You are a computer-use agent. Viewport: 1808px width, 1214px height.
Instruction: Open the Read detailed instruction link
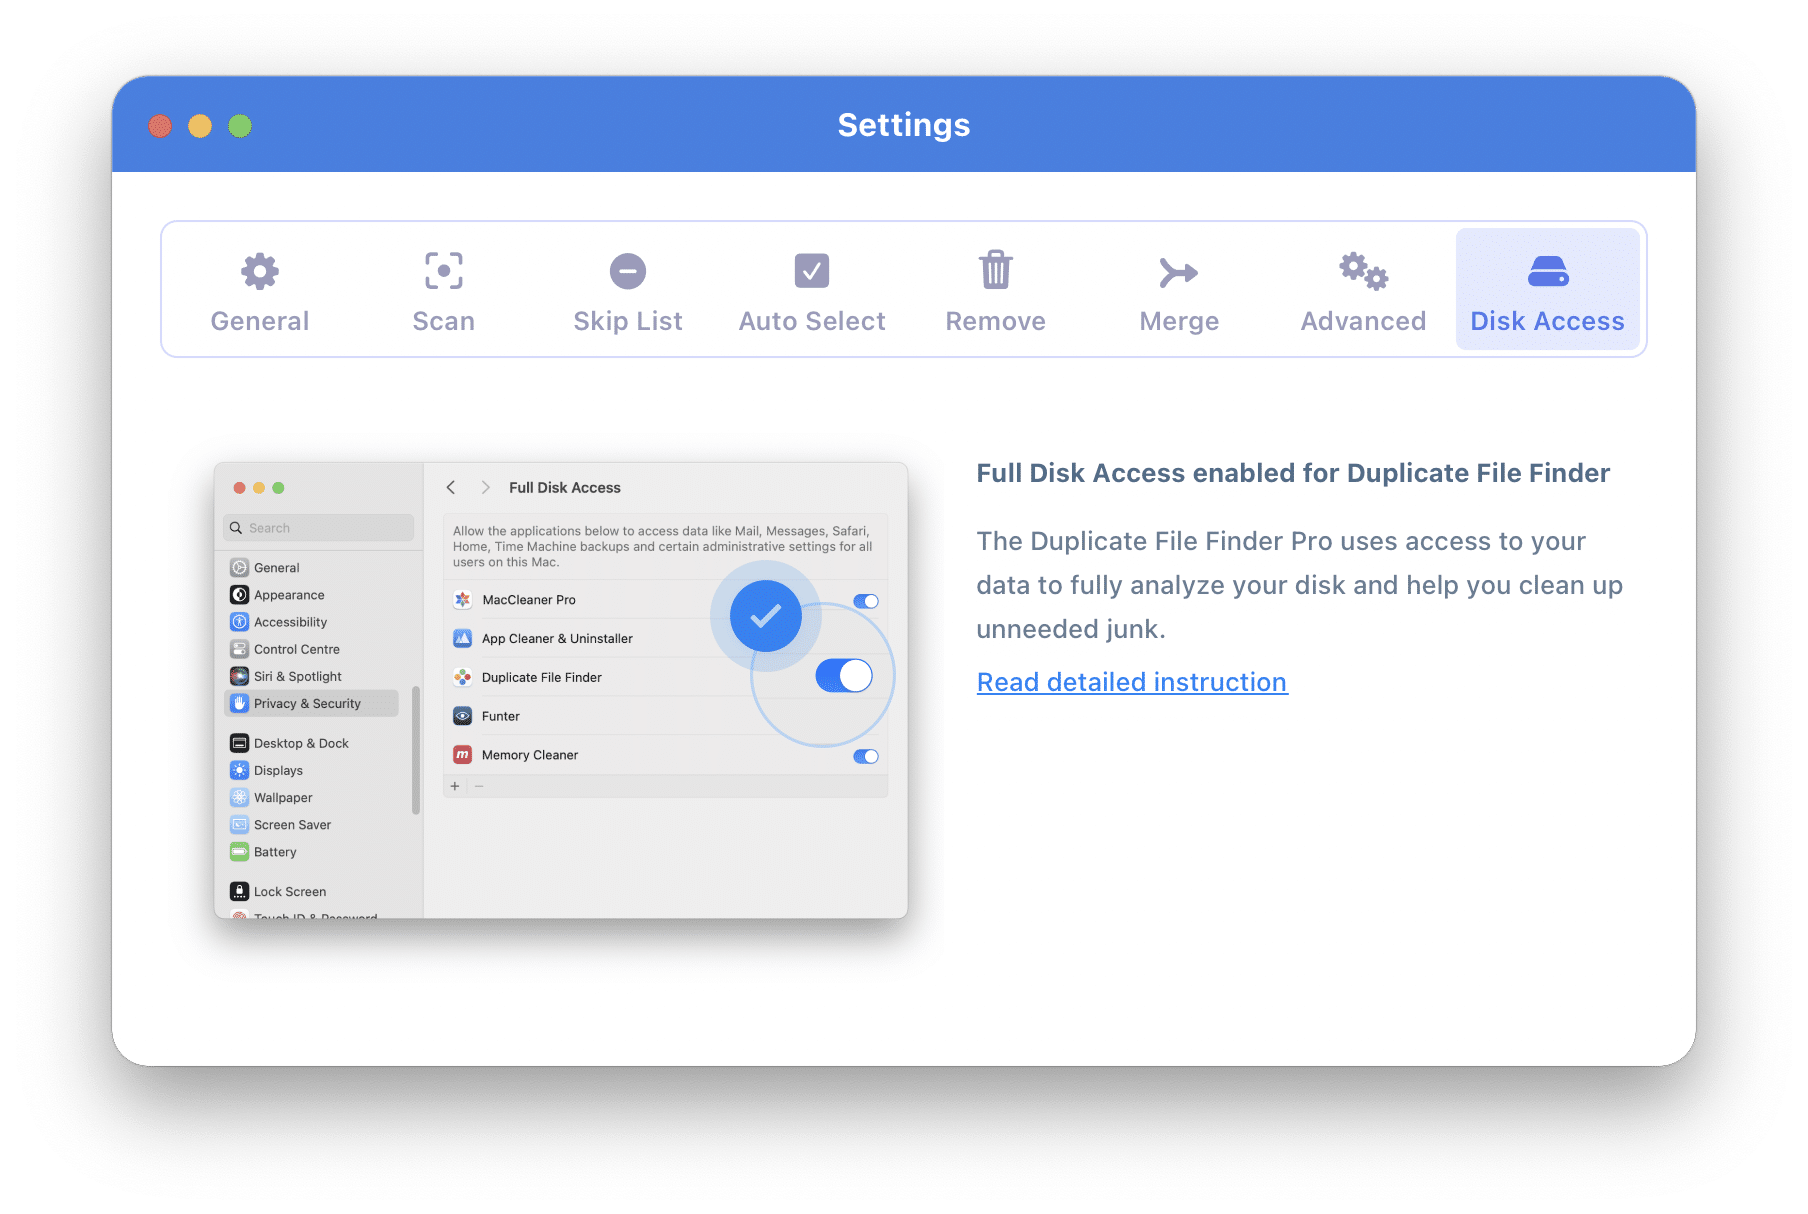point(1132,682)
